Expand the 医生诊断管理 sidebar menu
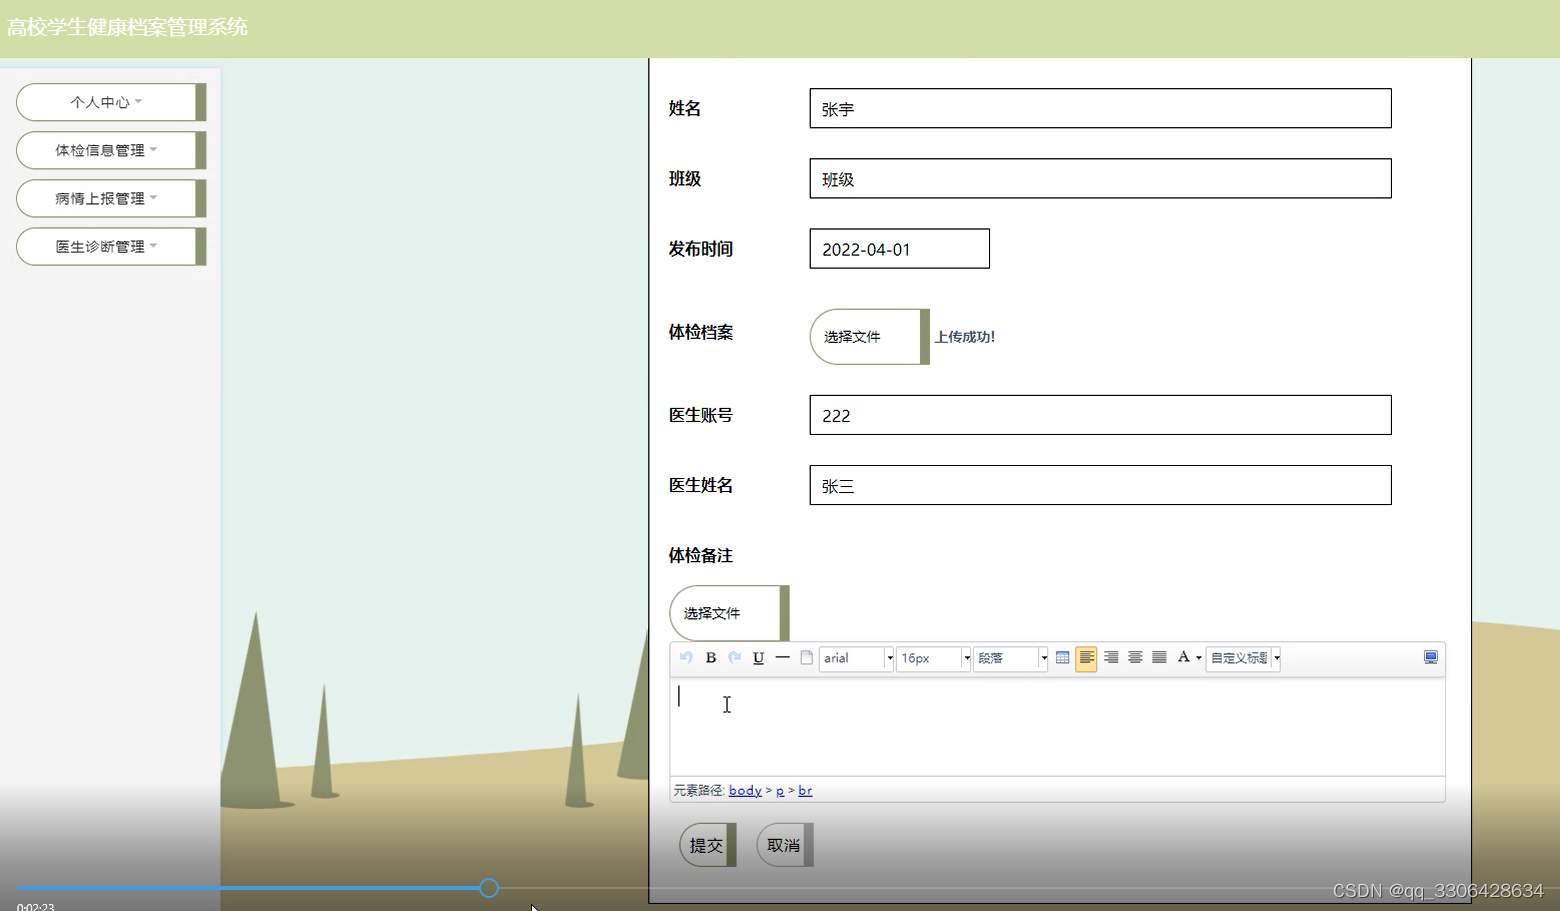Viewport: 1560px width, 911px height. click(x=111, y=246)
